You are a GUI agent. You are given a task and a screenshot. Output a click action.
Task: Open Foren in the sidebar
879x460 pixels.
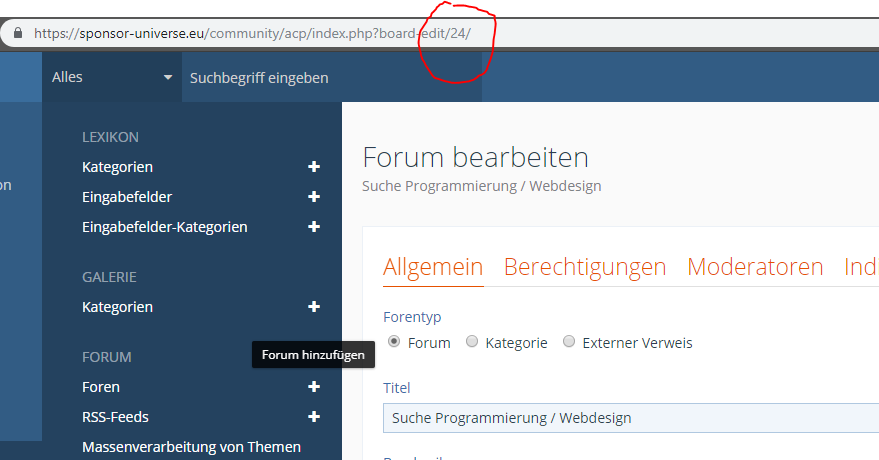click(101, 387)
